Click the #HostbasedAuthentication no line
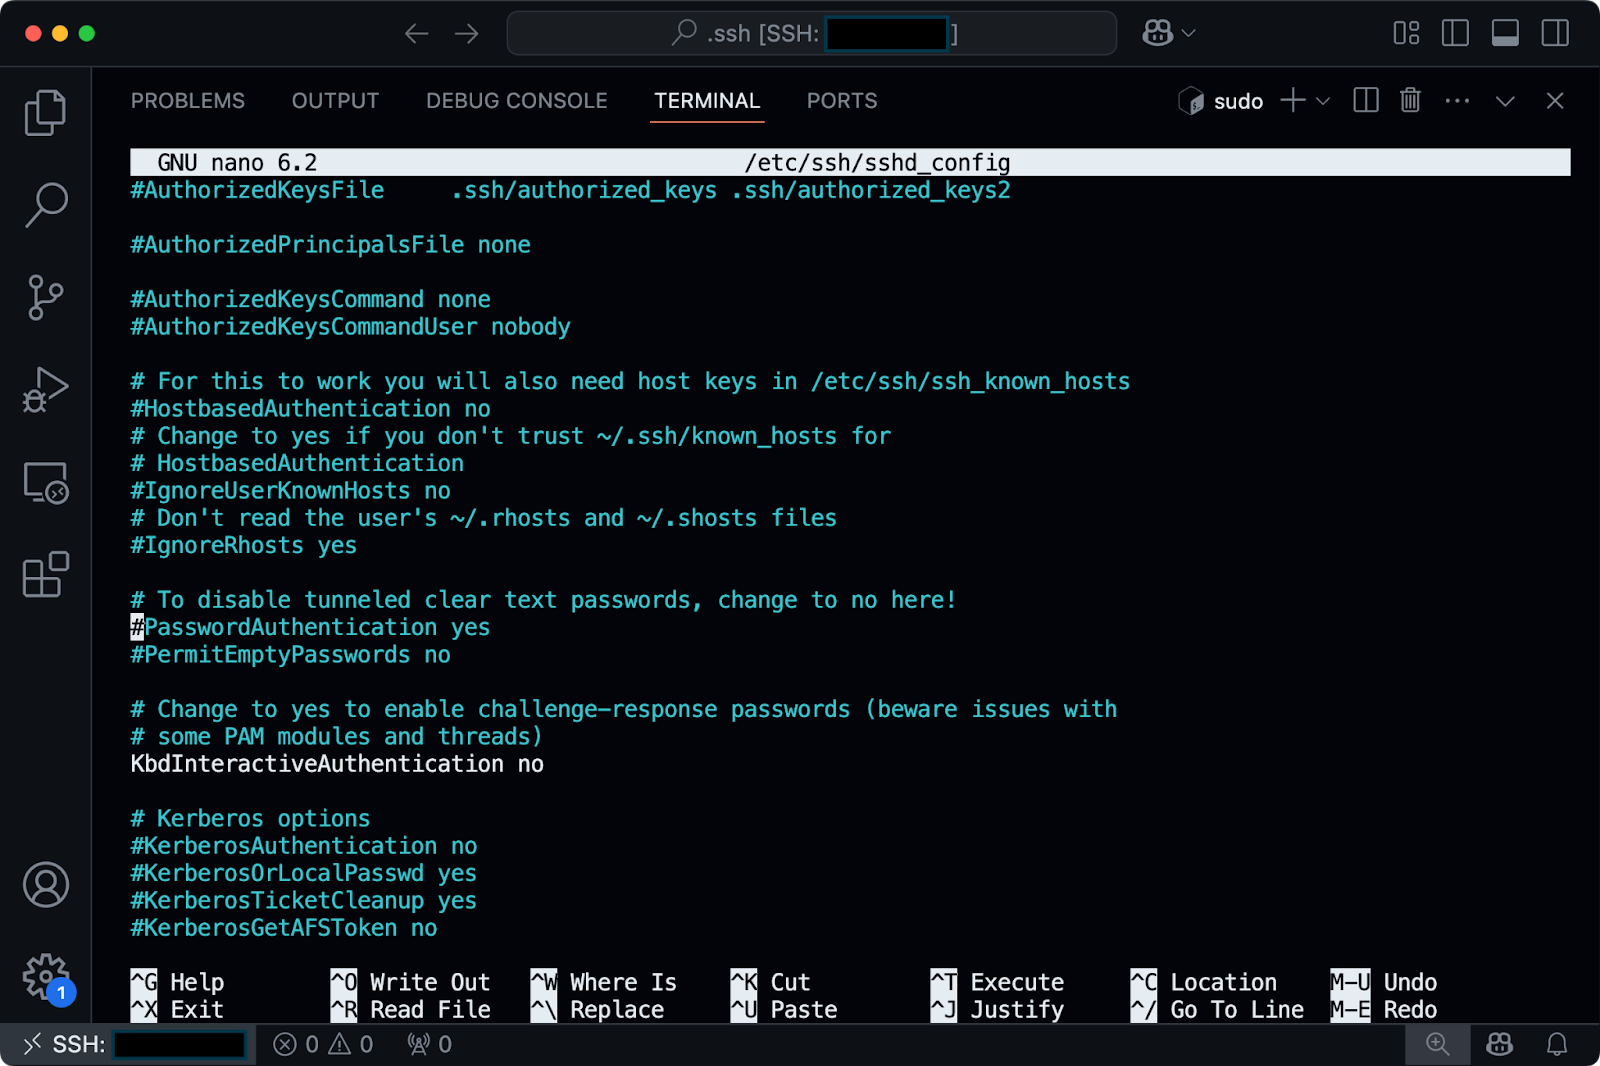Screen dimensions: 1600x1066 [x=310, y=409]
